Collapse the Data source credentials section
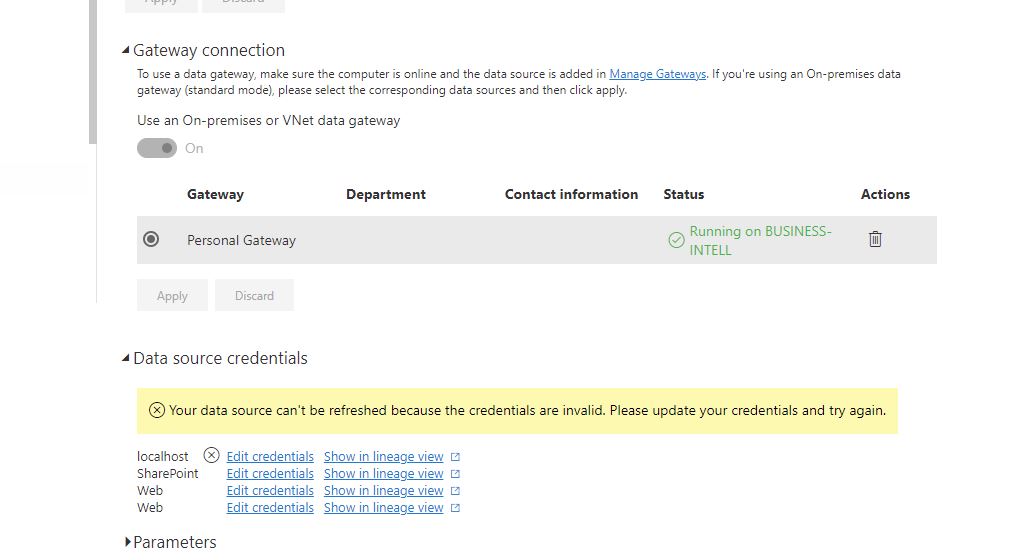The image size is (1031, 560). tap(126, 358)
